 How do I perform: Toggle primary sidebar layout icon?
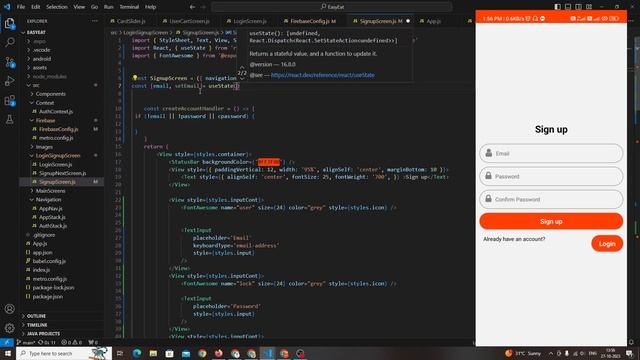(558, 7)
